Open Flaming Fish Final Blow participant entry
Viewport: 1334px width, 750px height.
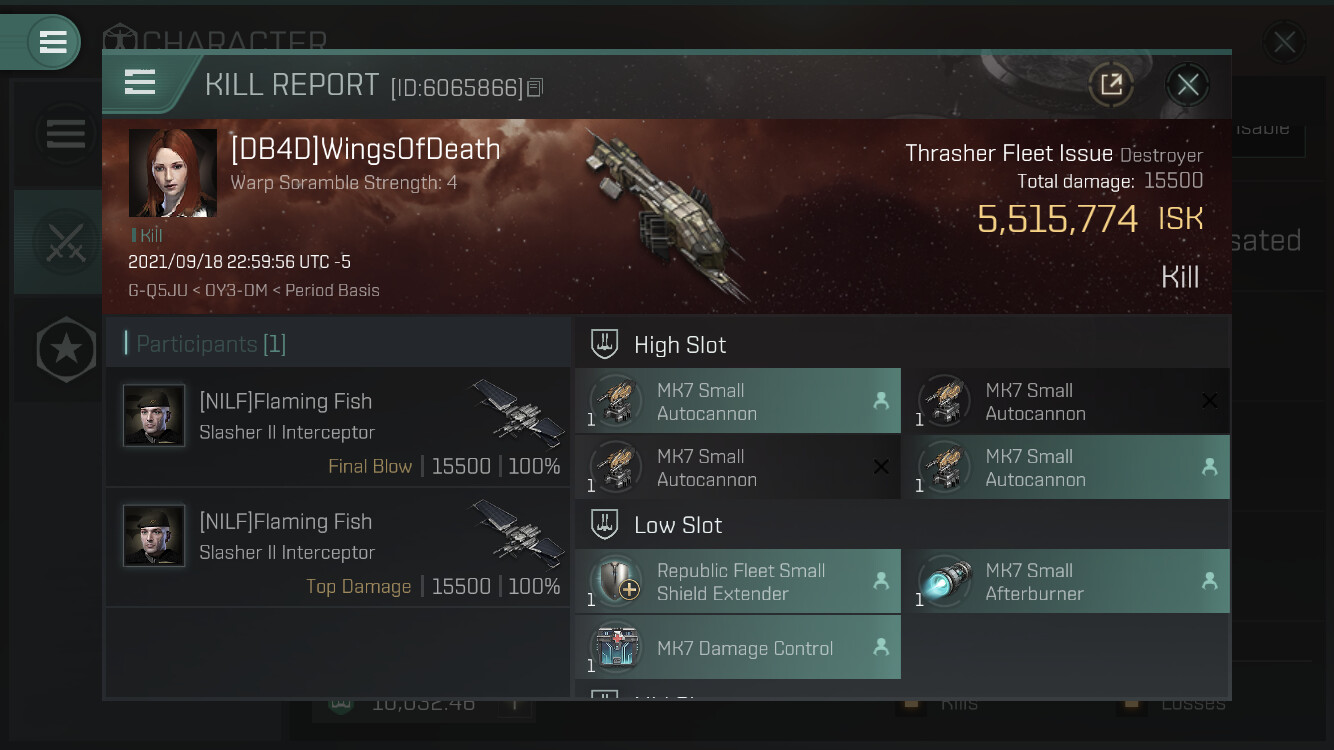(x=338, y=427)
